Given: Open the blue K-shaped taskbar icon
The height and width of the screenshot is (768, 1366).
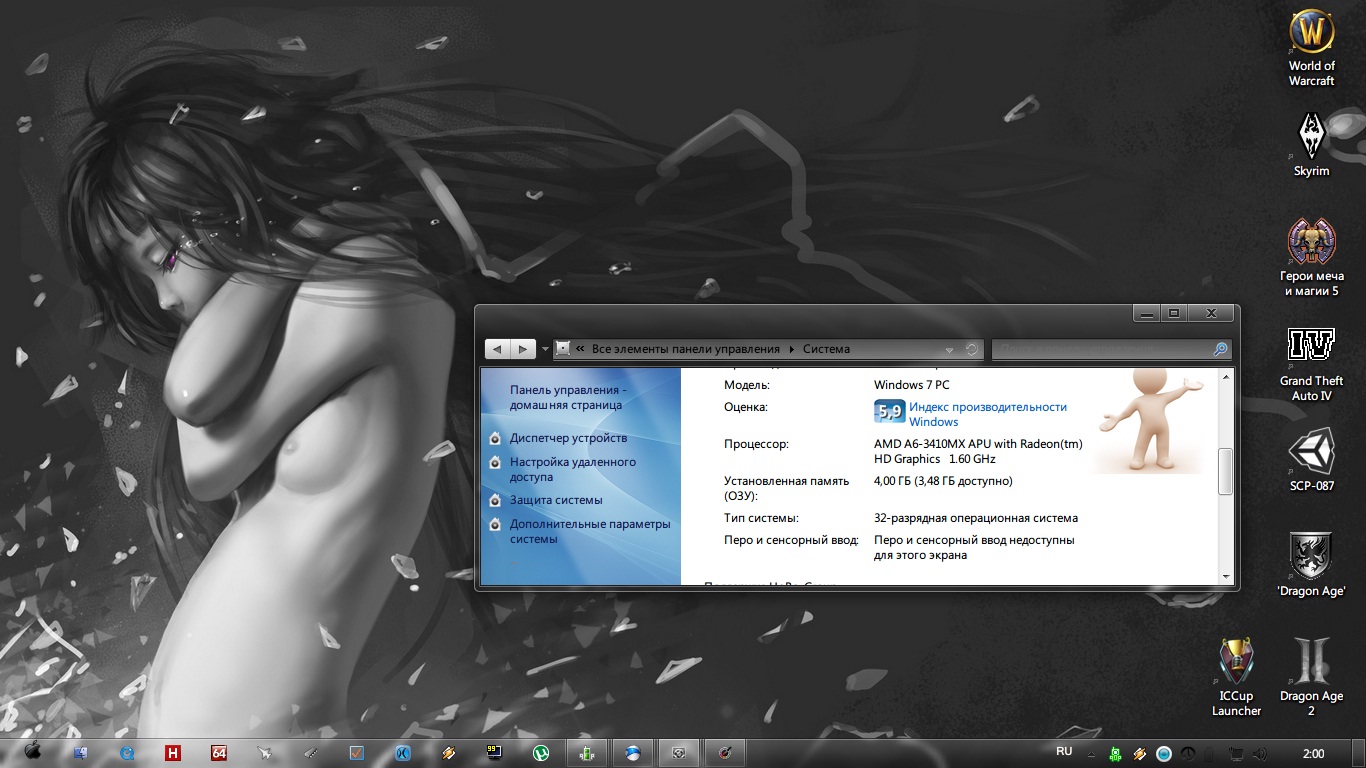Looking at the screenshot, I should (403, 752).
